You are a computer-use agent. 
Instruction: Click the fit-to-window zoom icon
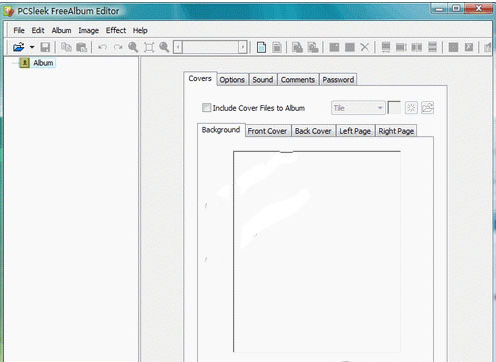tap(149, 47)
